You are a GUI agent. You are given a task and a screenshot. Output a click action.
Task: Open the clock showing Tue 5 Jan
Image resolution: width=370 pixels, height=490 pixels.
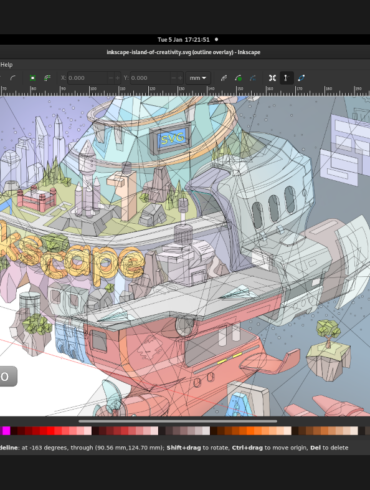point(183,40)
